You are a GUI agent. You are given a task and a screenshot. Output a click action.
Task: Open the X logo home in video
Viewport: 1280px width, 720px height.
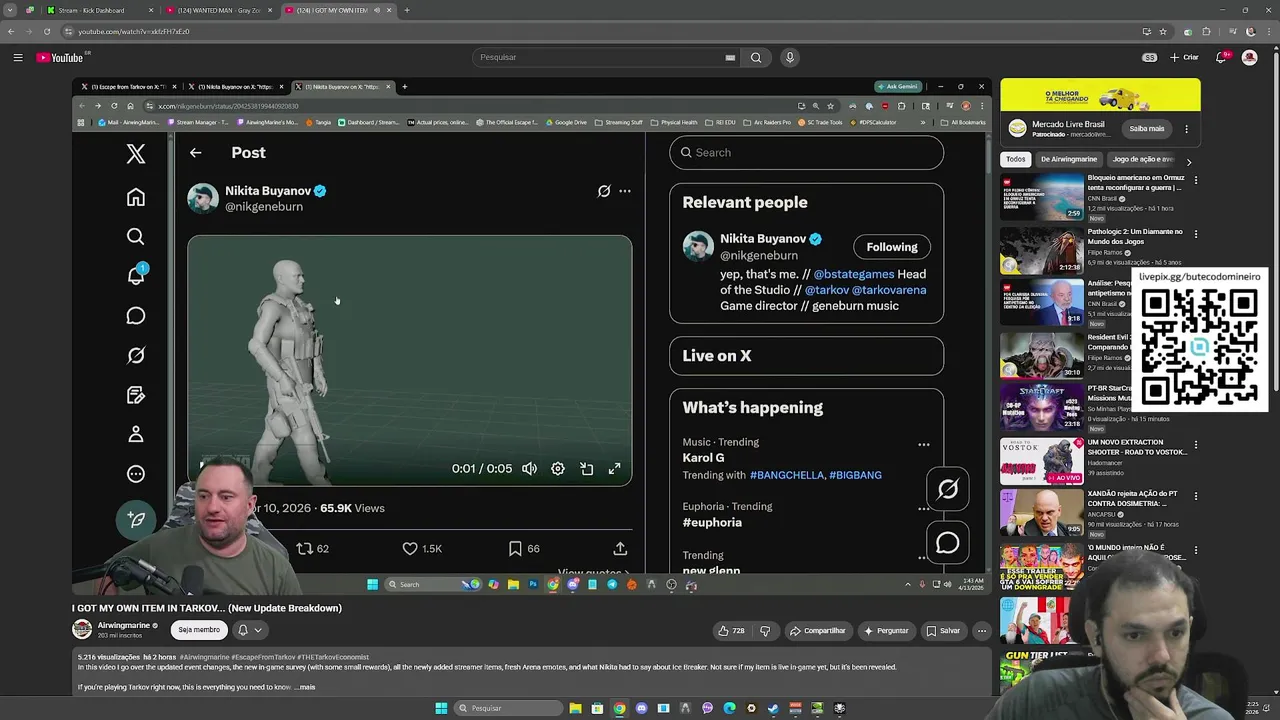tap(136, 153)
